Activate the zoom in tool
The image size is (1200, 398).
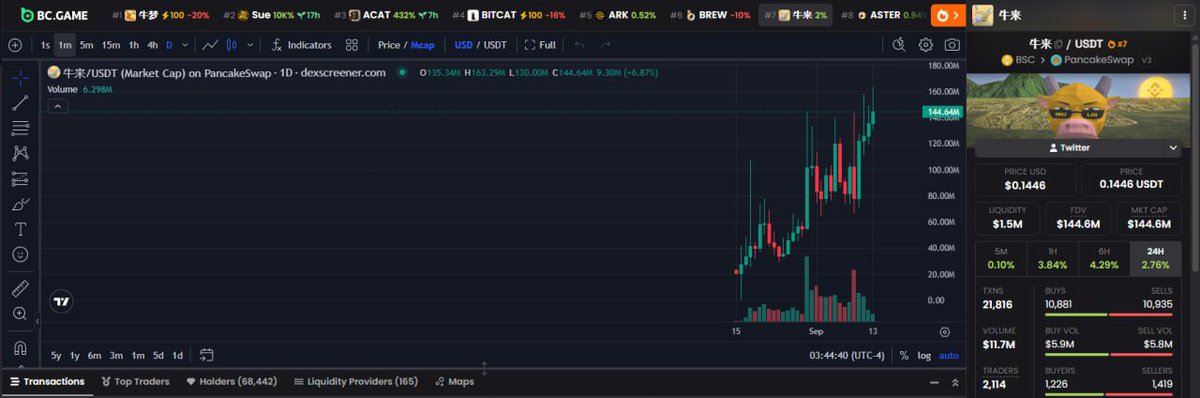tap(19, 314)
